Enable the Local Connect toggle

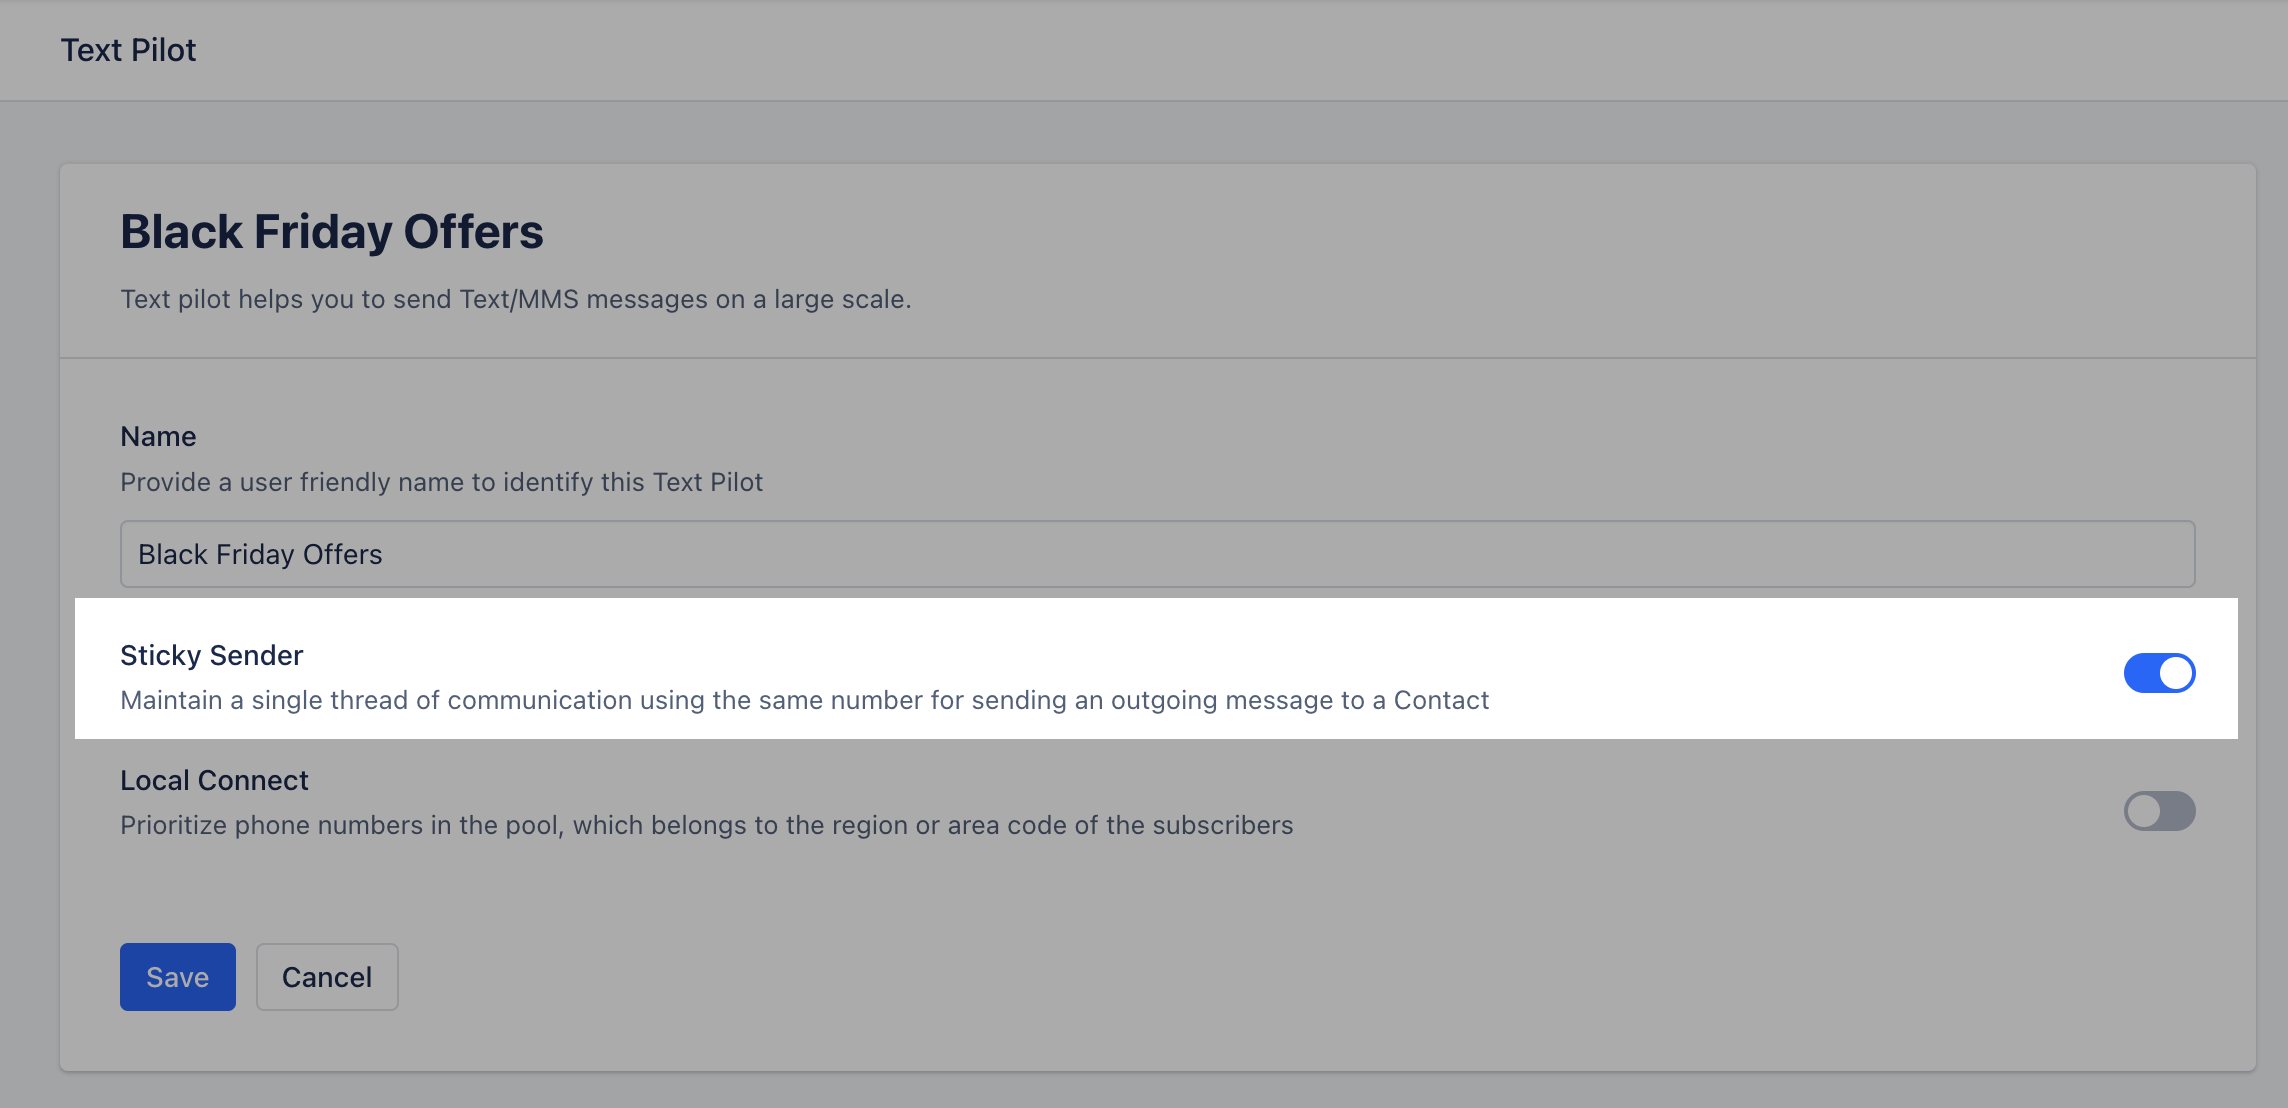(2159, 811)
